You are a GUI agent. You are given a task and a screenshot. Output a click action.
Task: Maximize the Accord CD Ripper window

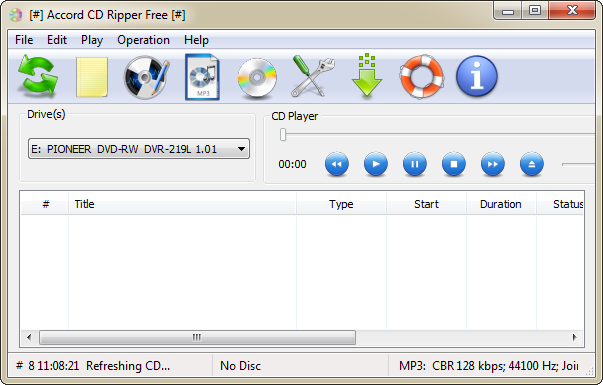(x=535, y=10)
